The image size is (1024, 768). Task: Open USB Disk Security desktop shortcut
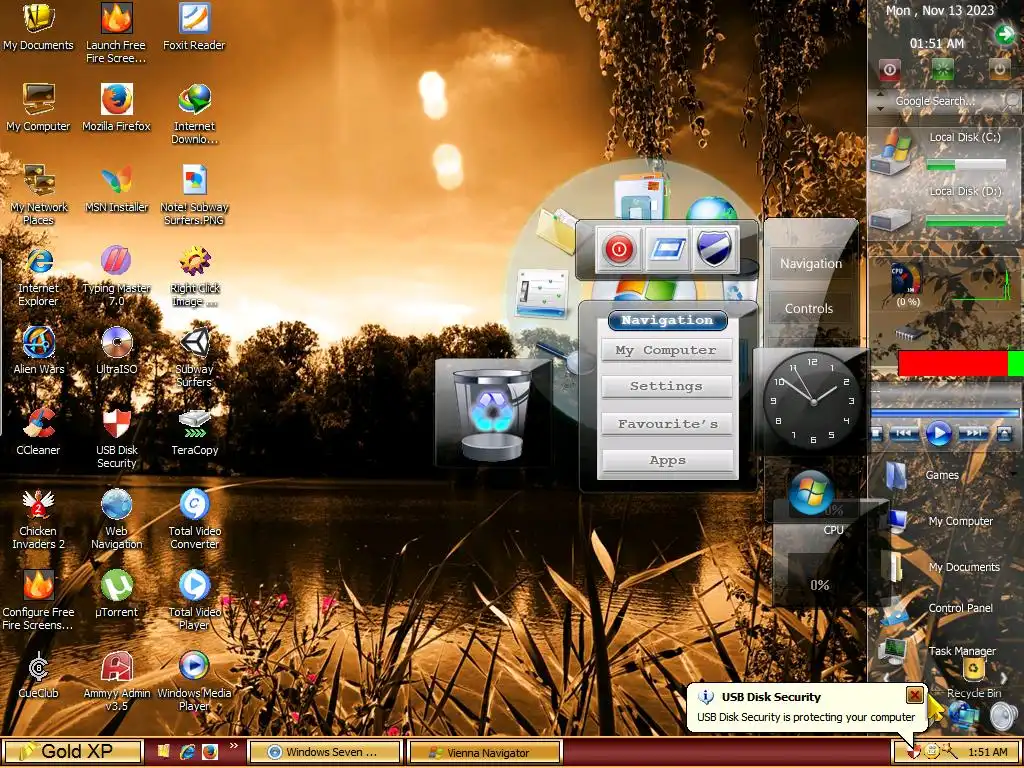click(x=116, y=439)
